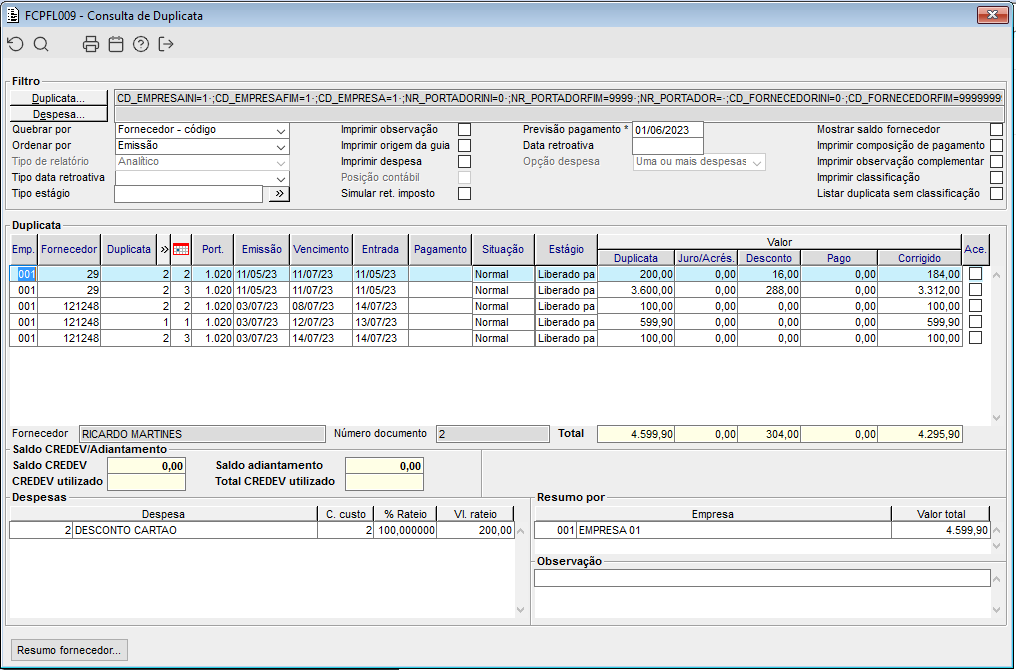Click the red calendar column header icon
Image resolution: width=1016 pixels, height=670 pixels.
[181, 249]
